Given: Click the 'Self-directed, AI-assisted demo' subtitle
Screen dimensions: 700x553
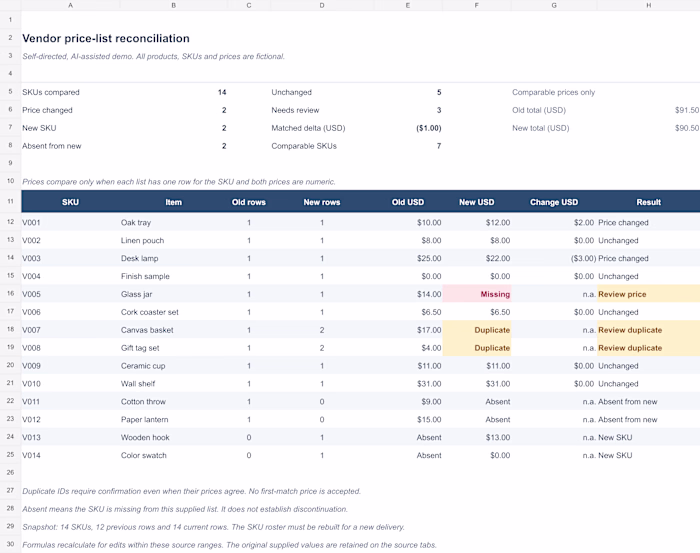Looking at the screenshot, I should (154, 56).
